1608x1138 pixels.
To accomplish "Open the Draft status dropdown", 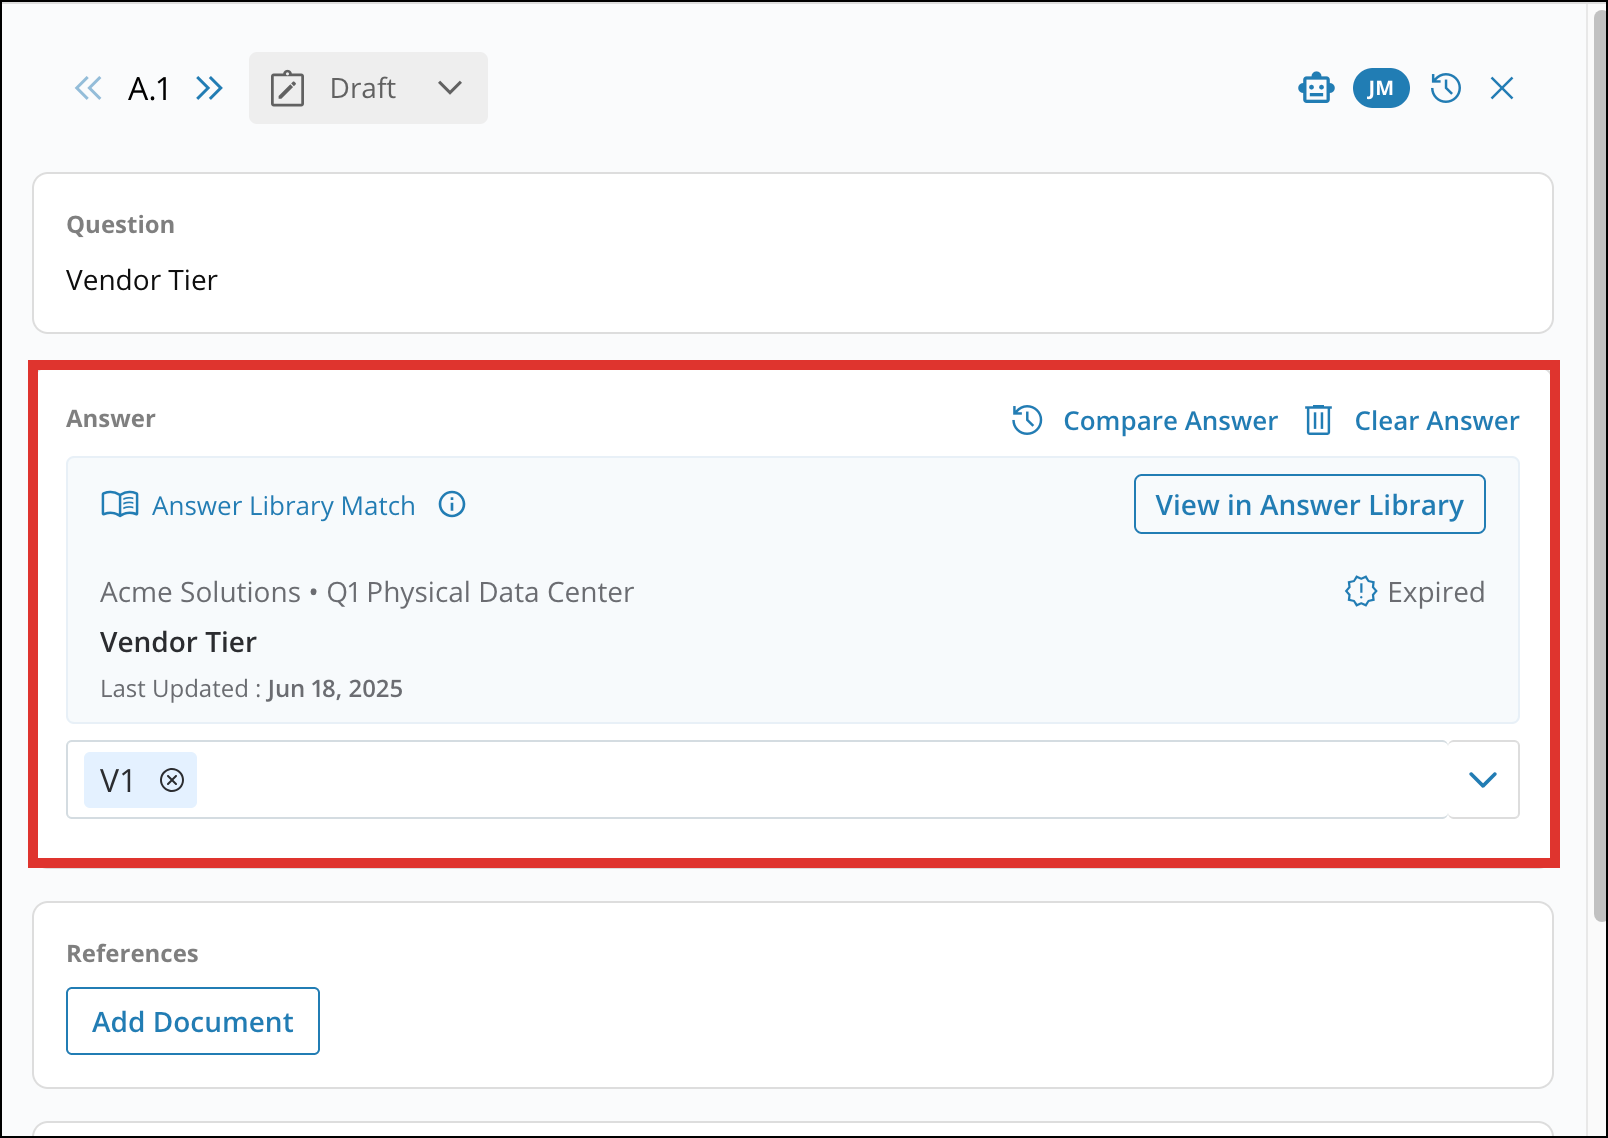I will coord(368,88).
